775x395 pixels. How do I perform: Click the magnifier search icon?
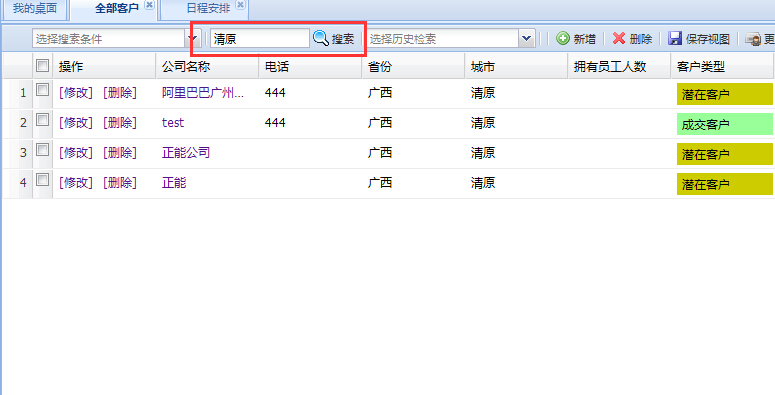pos(321,38)
